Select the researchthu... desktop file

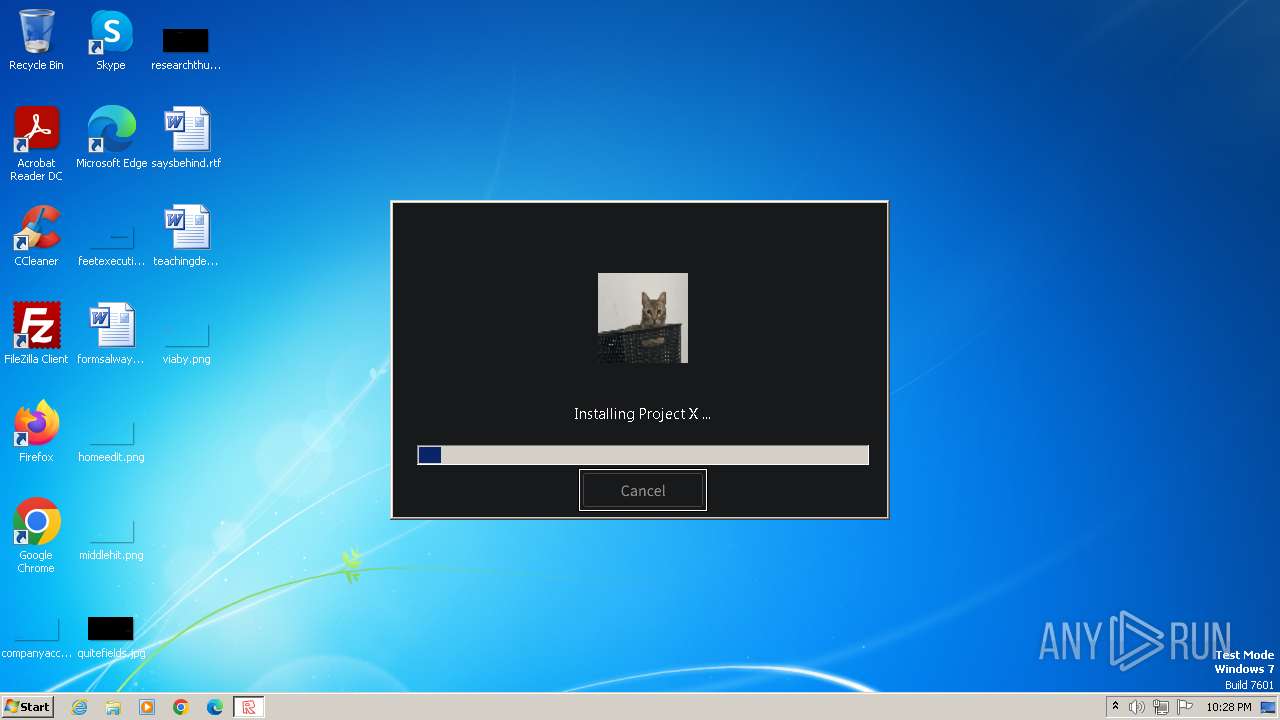186,48
